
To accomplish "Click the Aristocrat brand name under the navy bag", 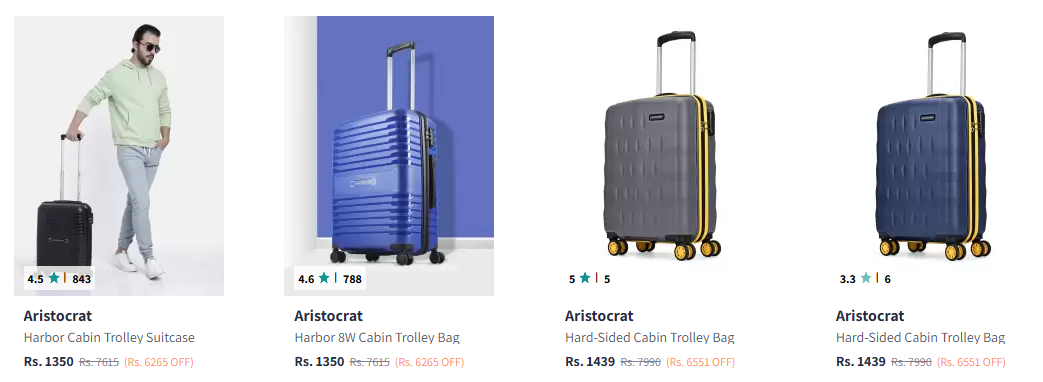I will [870, 315].
